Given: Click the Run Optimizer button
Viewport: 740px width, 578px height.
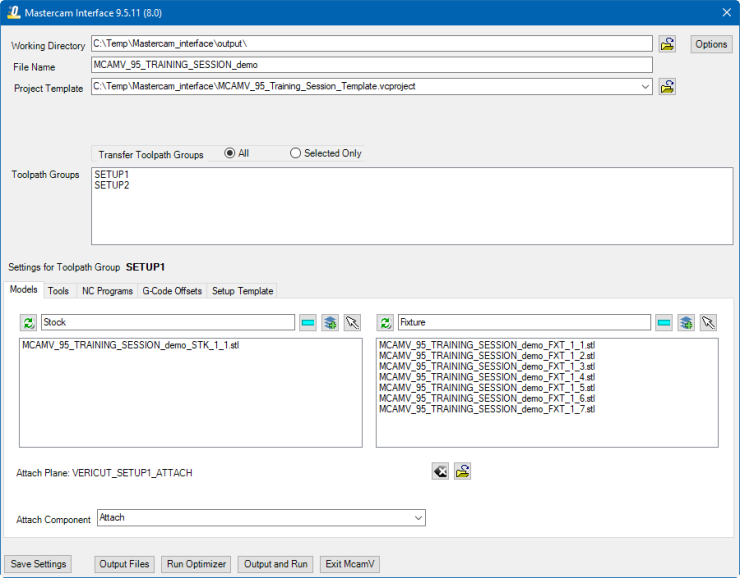Looking at the screenshot, I should (196, 564).
